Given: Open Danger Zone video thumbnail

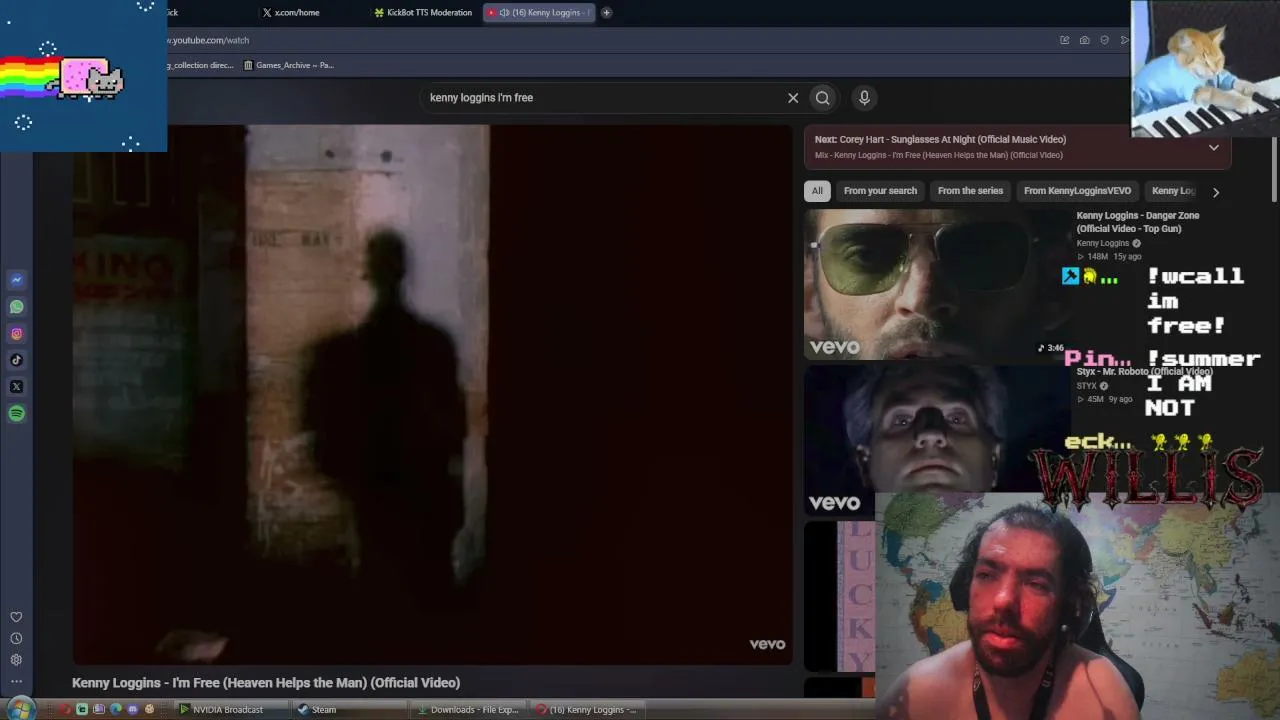Looking at the screenshot, I should tap(937, 284).
